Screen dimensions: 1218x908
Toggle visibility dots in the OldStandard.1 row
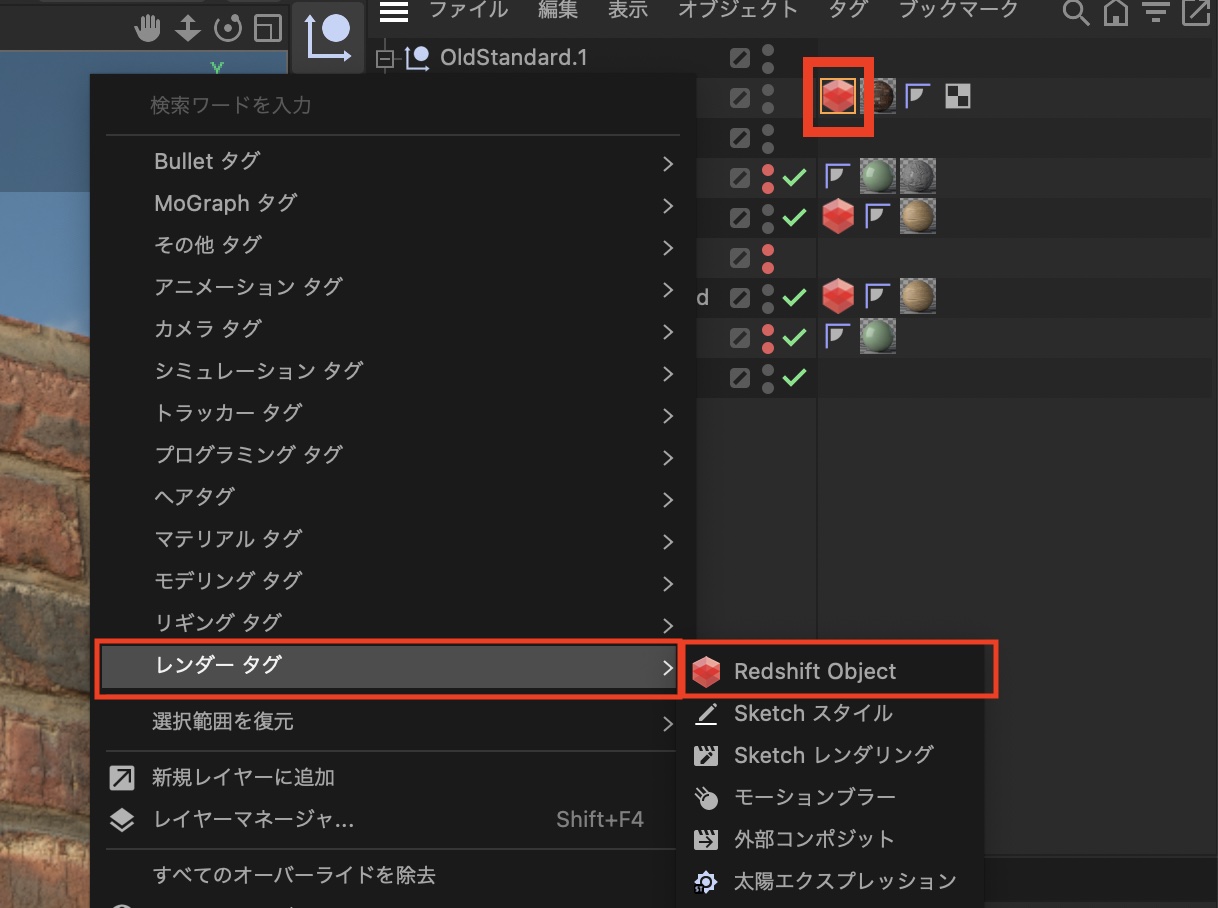point(767,58)
